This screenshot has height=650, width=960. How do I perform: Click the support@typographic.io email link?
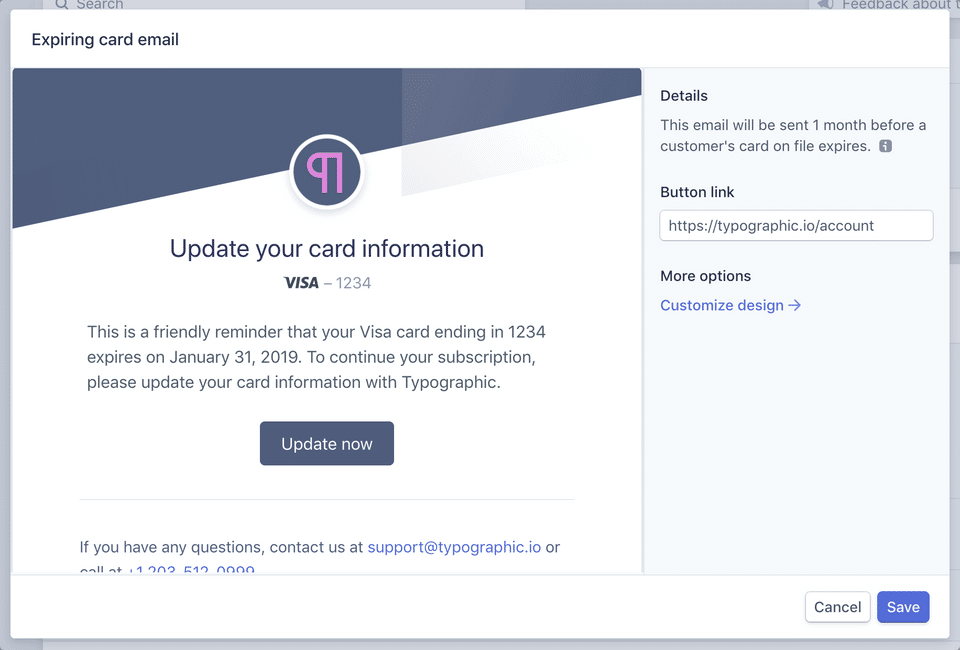454,547
